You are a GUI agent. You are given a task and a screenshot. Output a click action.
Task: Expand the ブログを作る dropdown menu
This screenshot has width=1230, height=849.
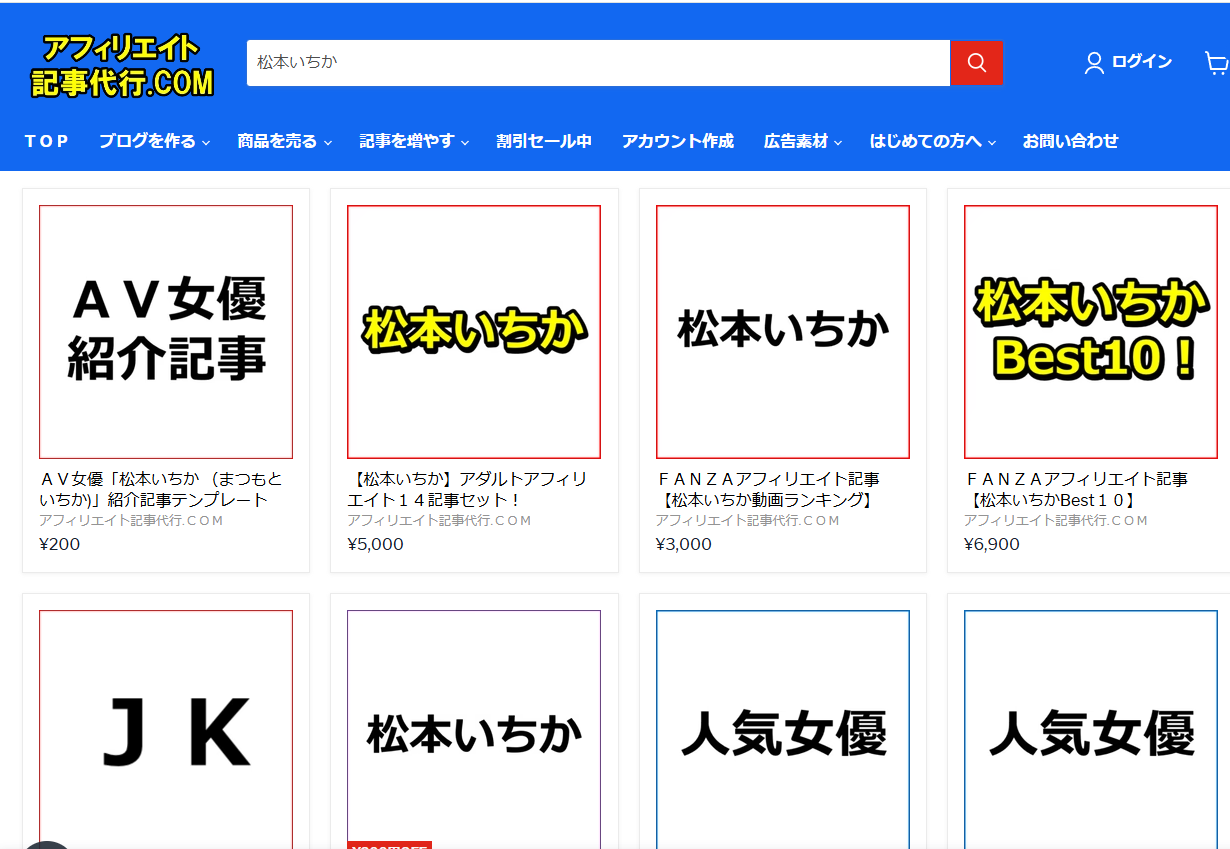154,141
